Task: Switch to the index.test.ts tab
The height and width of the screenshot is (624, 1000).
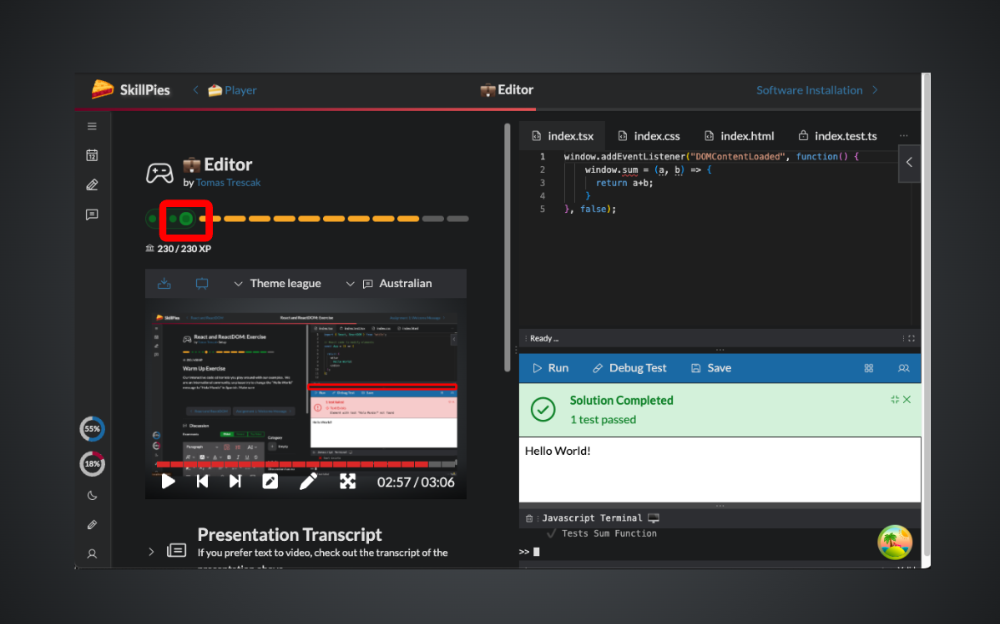Action: click(837, 136)
